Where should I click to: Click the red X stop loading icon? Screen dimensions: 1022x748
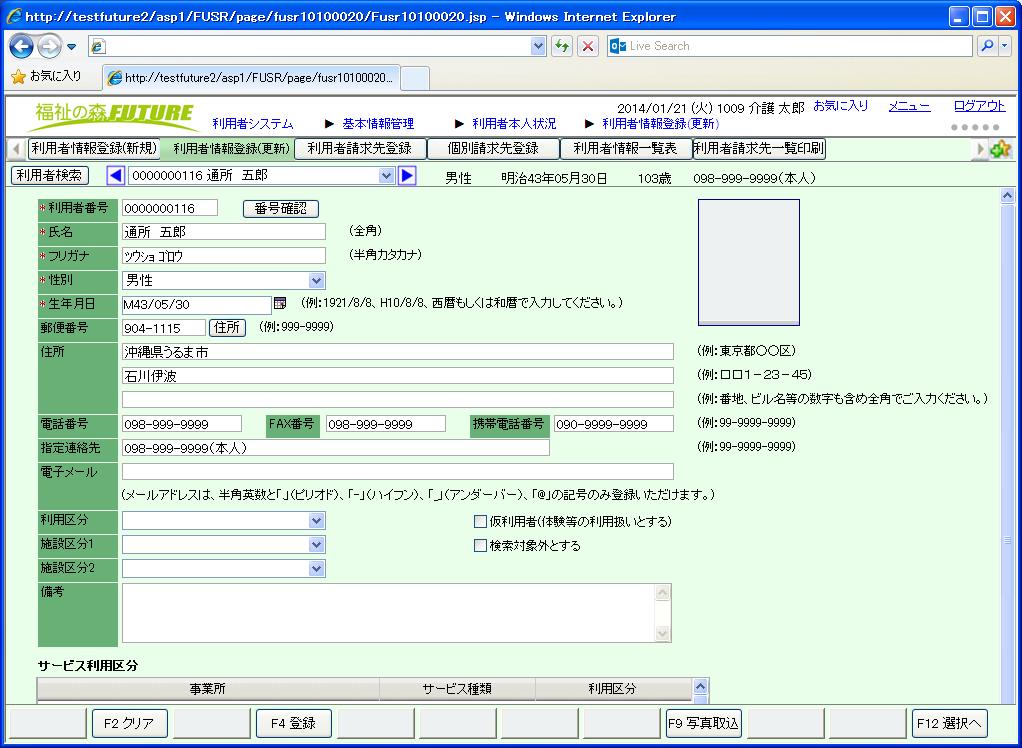pos(588,46)
